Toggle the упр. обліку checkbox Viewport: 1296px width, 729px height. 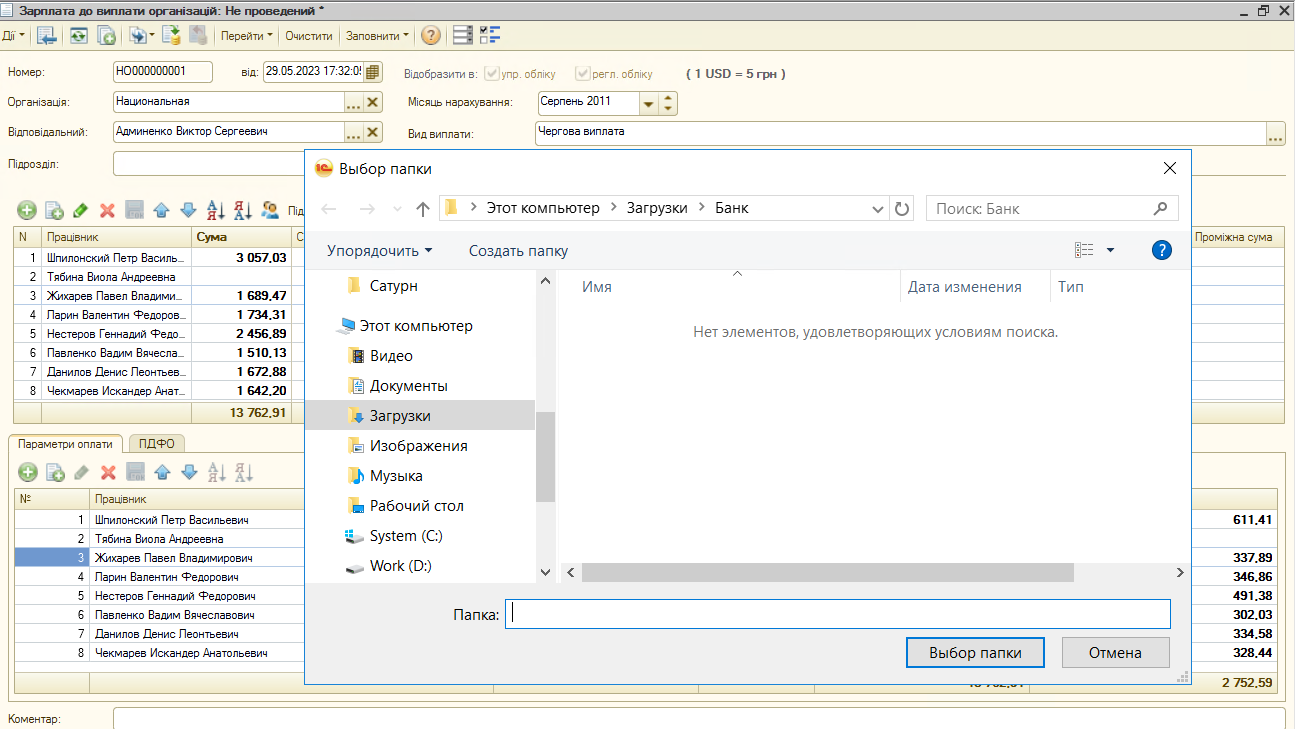click(x=491, y=73)
